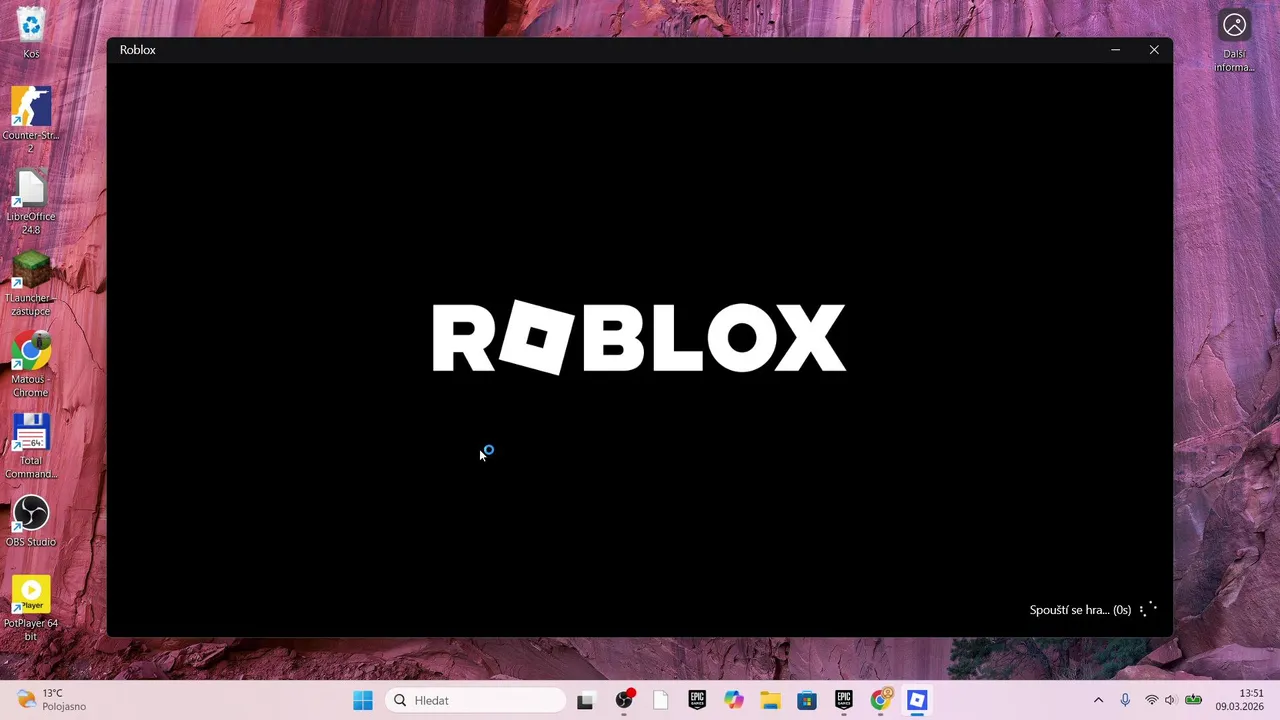This screenshot has height=720, width=1280.
Task: Click the speaker volume tray icon
Action: pos(1170,700)
